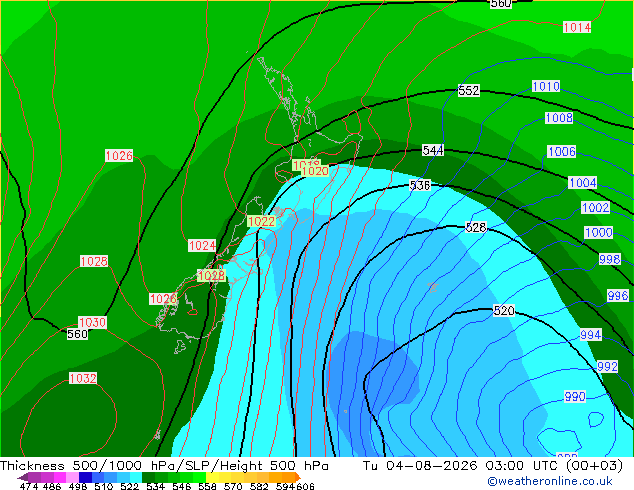Select the 552 height contour label

point(469,91)
